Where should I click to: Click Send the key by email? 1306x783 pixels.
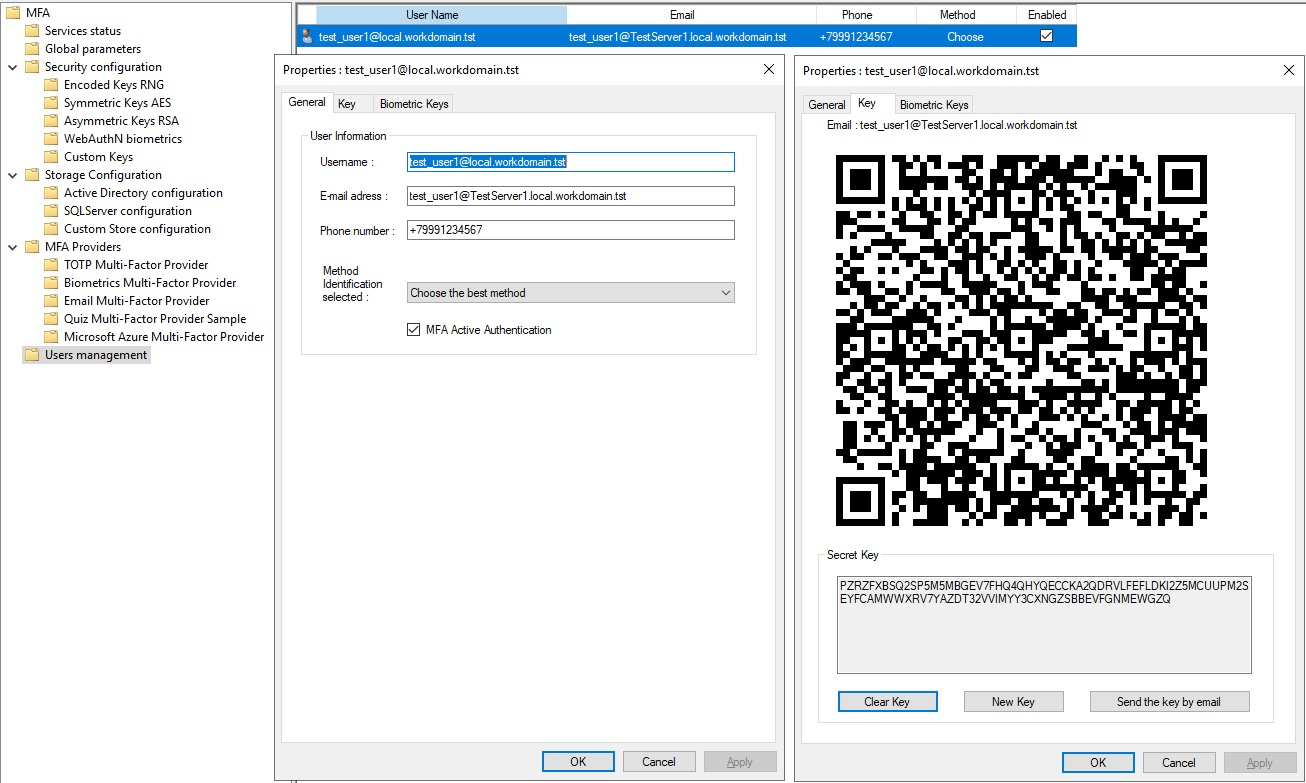pyautogui.click(x=1168, y=702)
